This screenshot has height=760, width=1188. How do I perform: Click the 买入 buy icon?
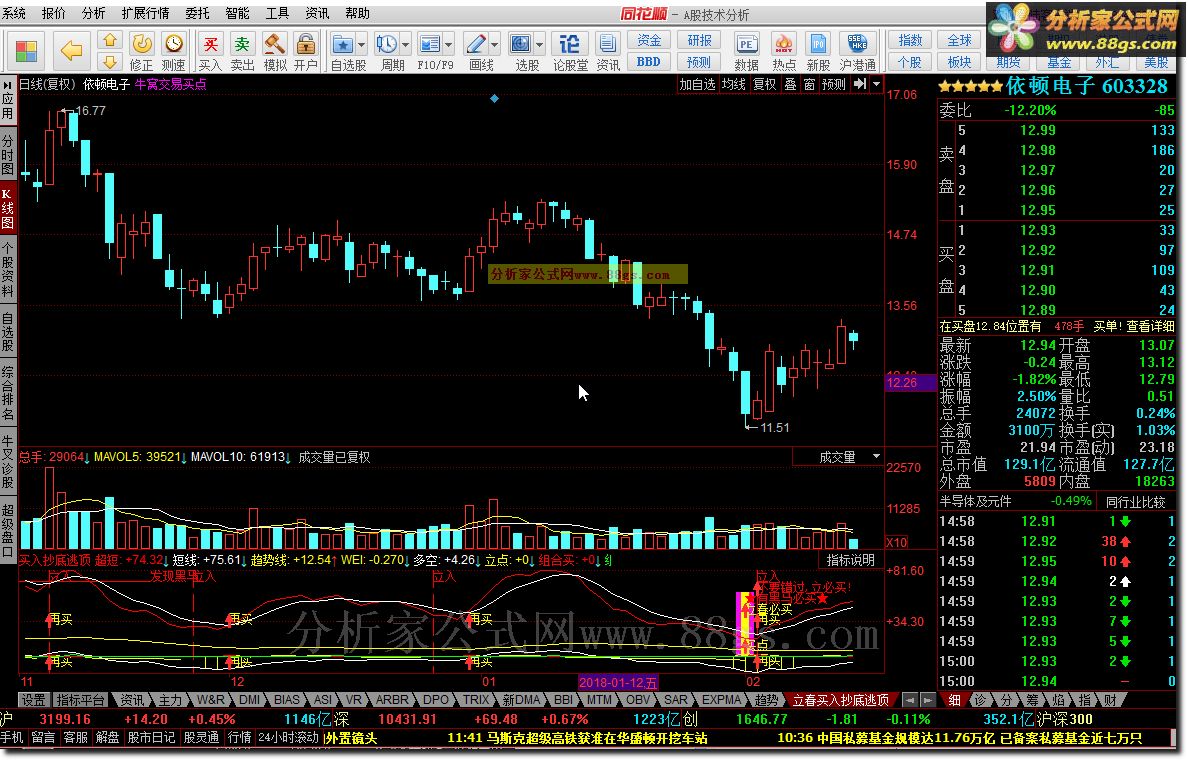point(211,52)
